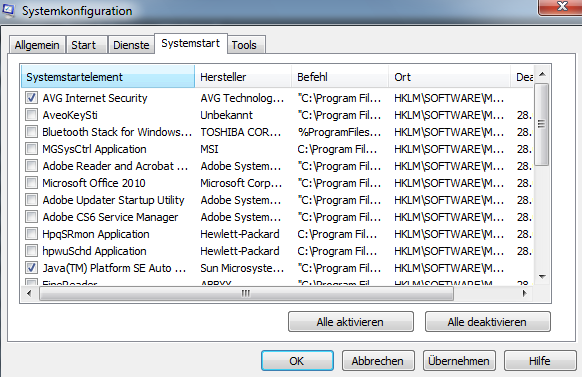Click the Microsoft Corp... manufacturer cell
This screenshot has height=377, width=582.
pyautogui.click(x=241, y=183)
